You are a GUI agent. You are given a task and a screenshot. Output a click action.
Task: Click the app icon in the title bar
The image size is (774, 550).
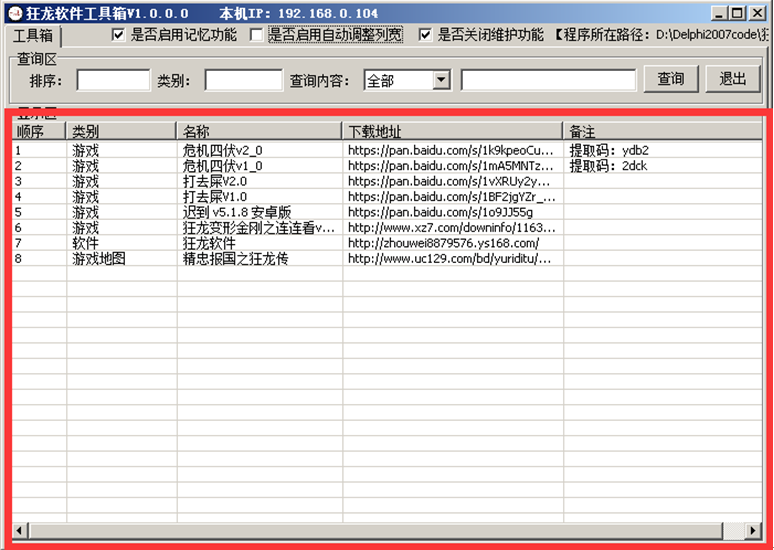click(15, 13)
